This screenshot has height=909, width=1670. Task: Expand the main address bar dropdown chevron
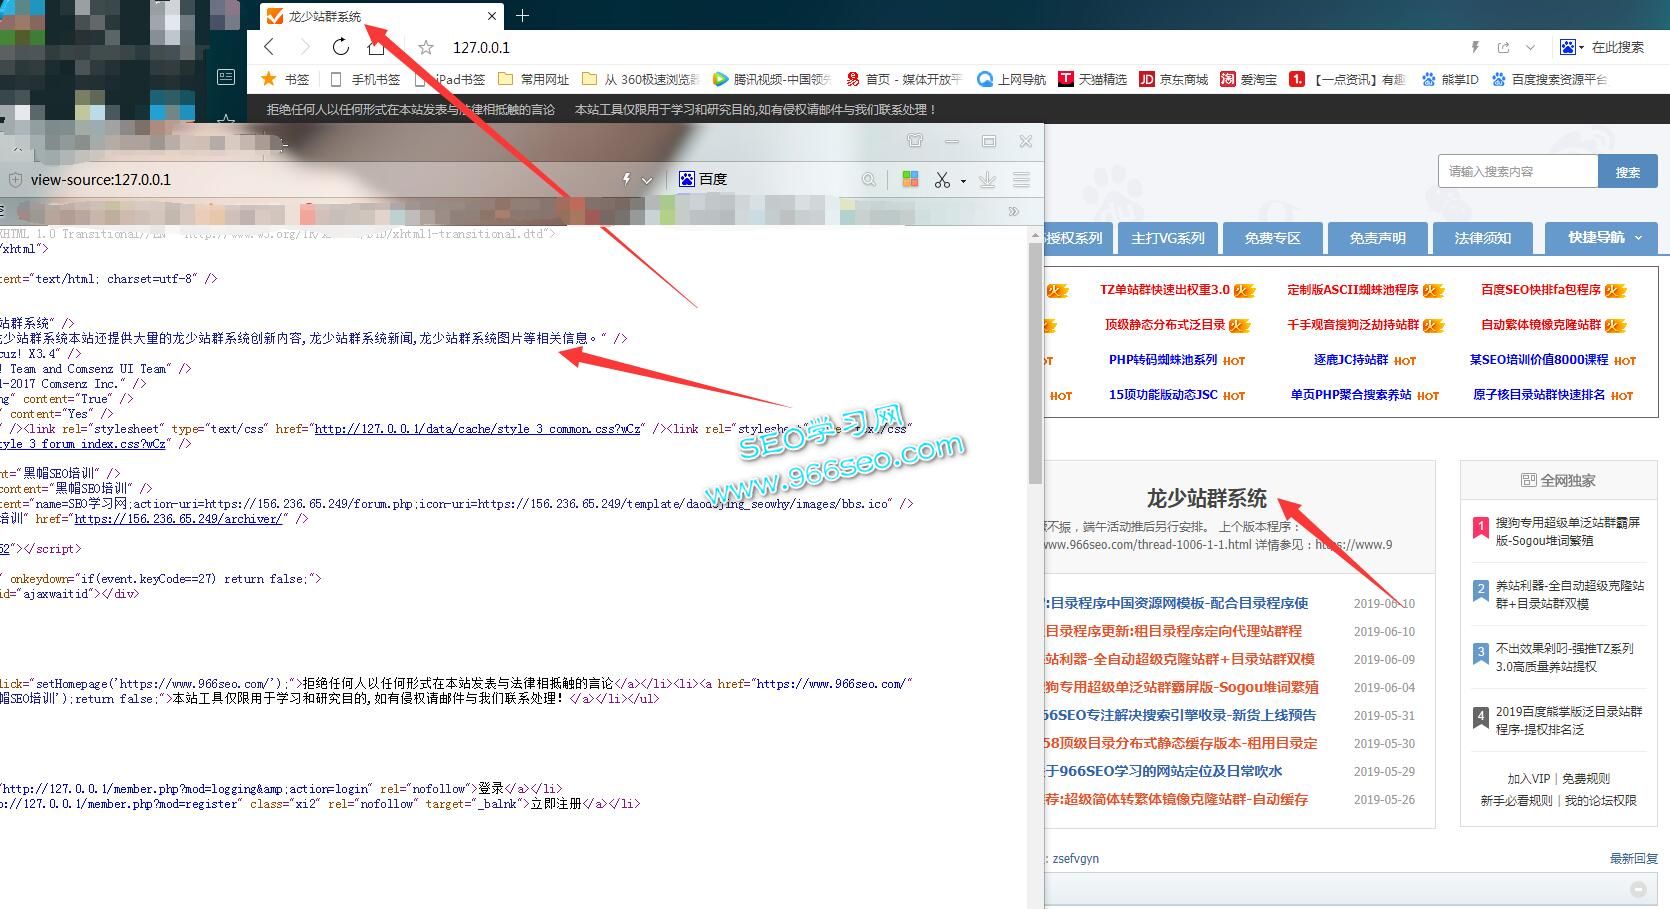coord(1530,47)
